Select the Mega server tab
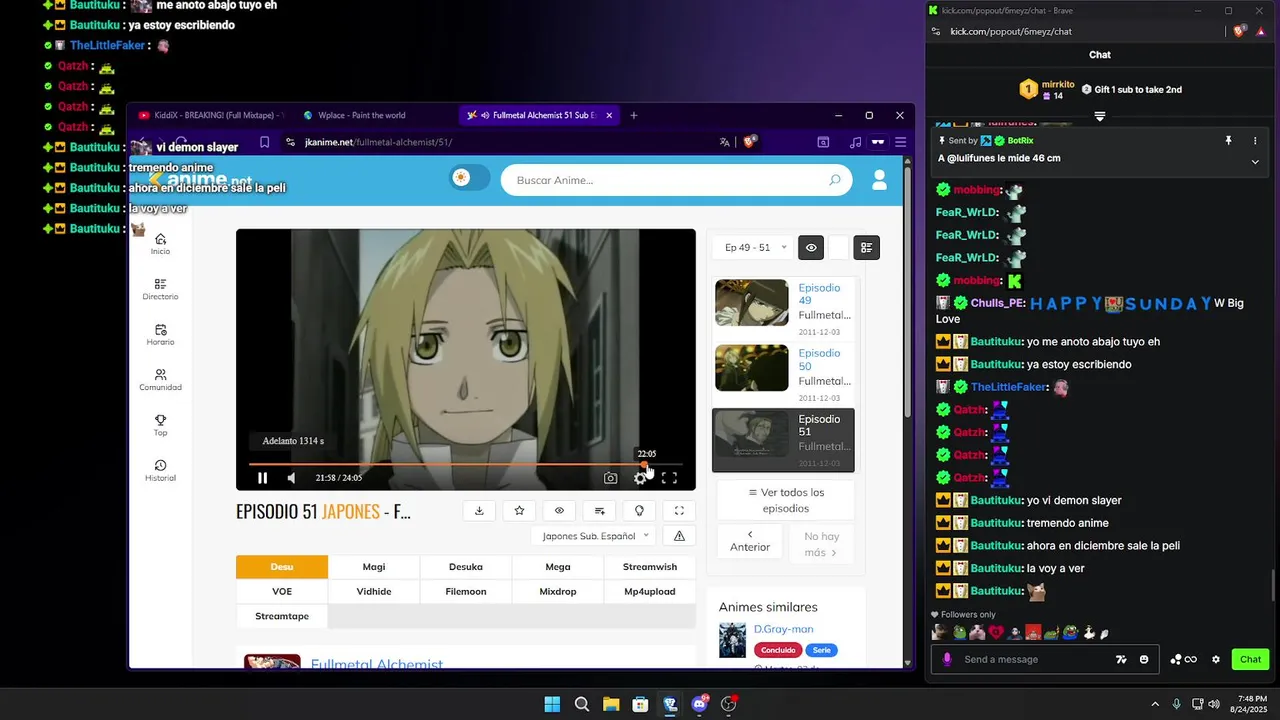This screenshot has height=720, width=1280. 558,567
